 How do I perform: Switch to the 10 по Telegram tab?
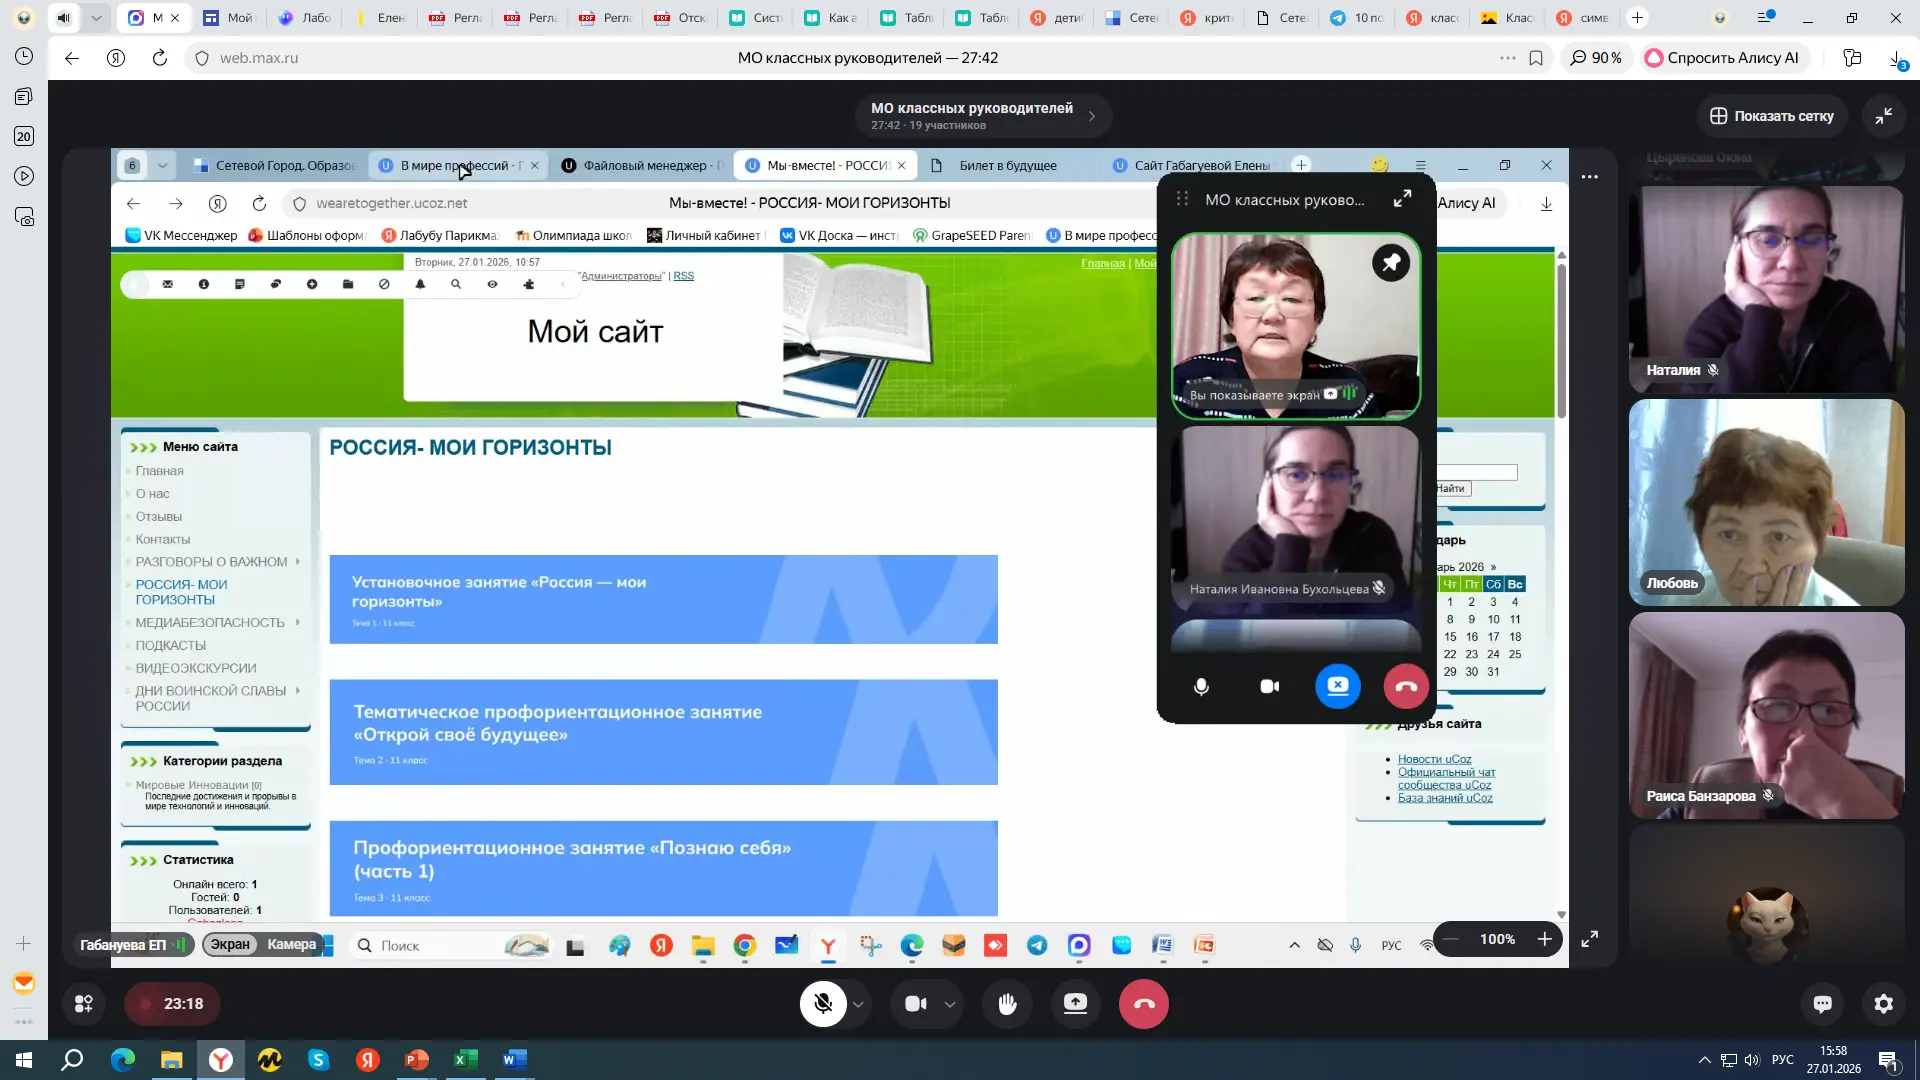[x=1357, y=18]
